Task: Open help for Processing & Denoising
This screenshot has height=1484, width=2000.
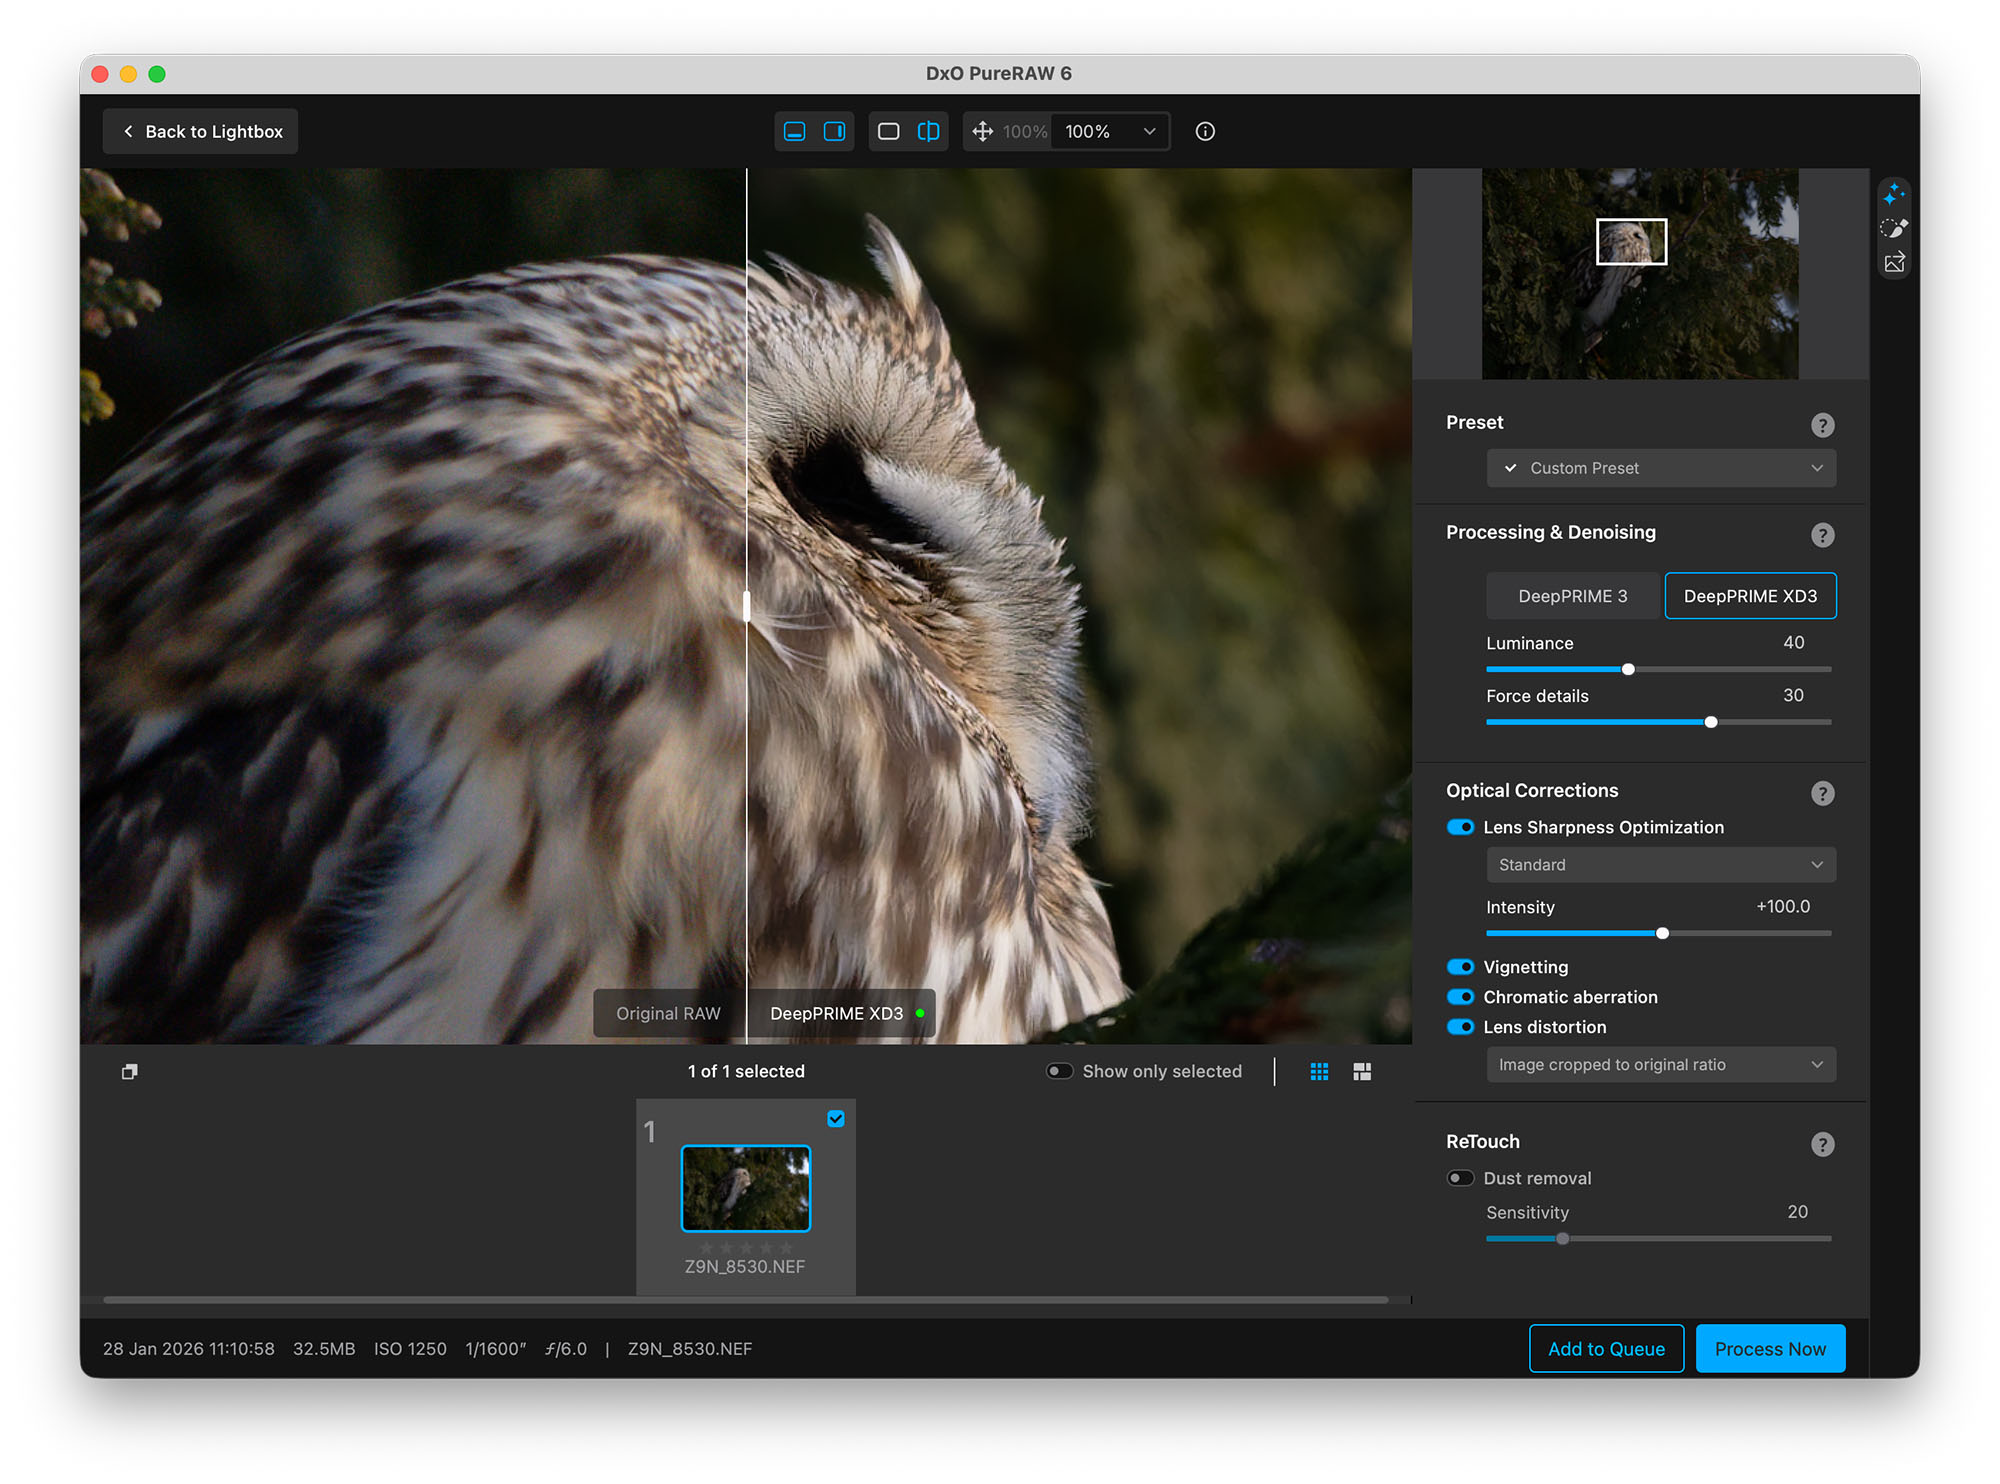Action: pos(1822,535)
